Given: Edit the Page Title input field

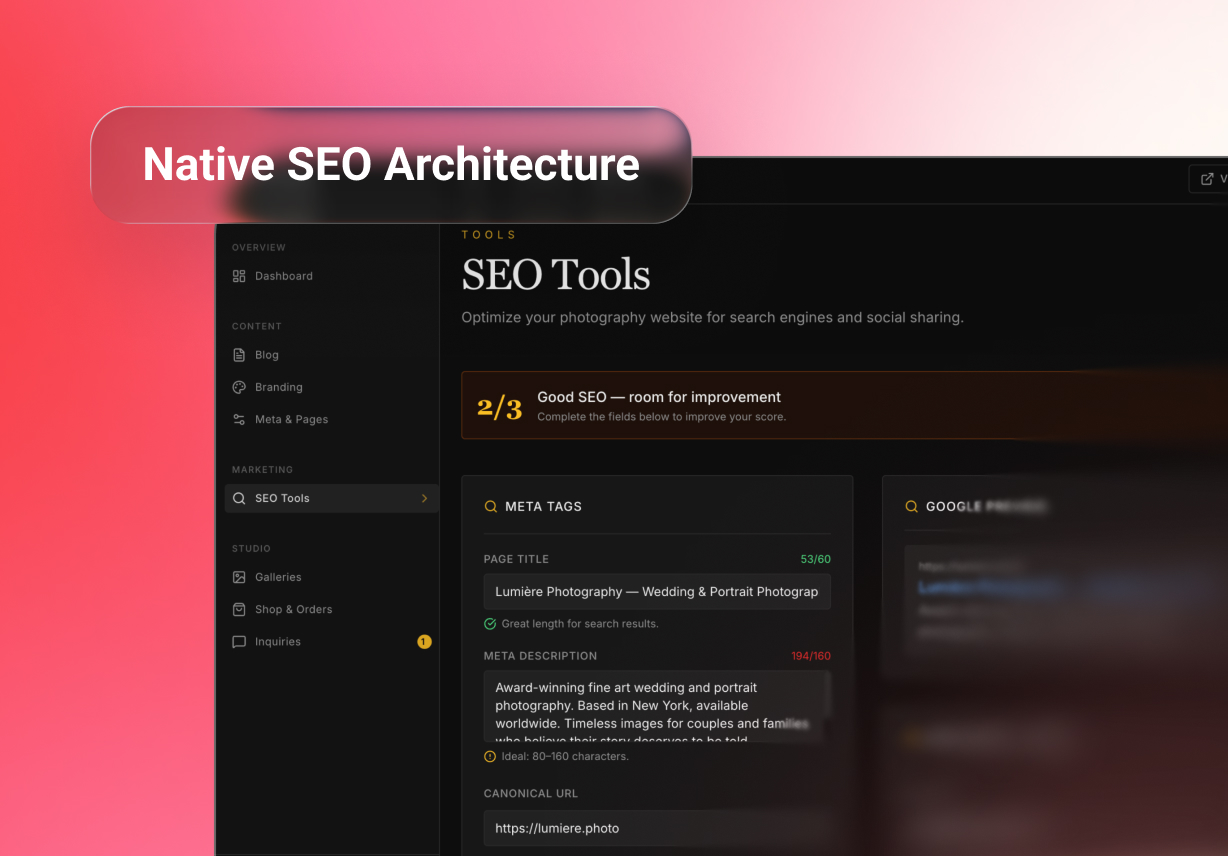Looking at the screenshot, I should (x=657, y=592).
